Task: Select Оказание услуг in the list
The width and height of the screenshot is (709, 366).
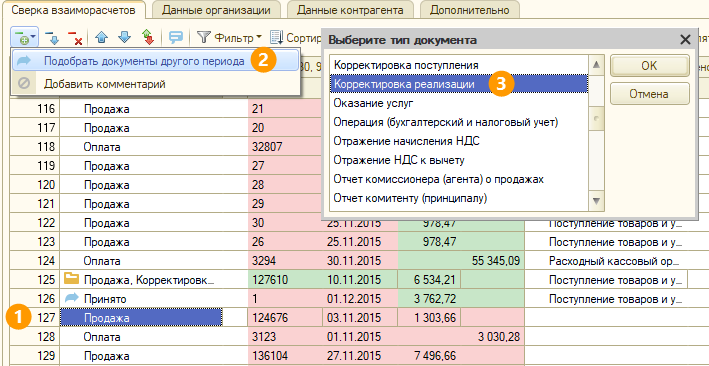Action: tap(458, 103)
